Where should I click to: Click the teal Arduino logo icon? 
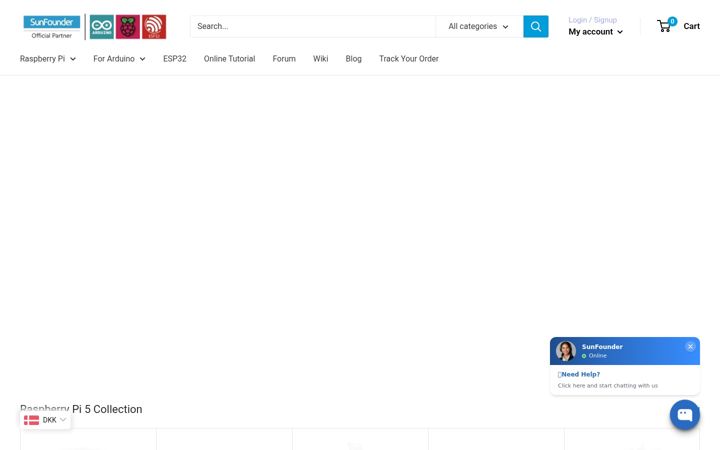pyautogui.click(x=101, y=27)
